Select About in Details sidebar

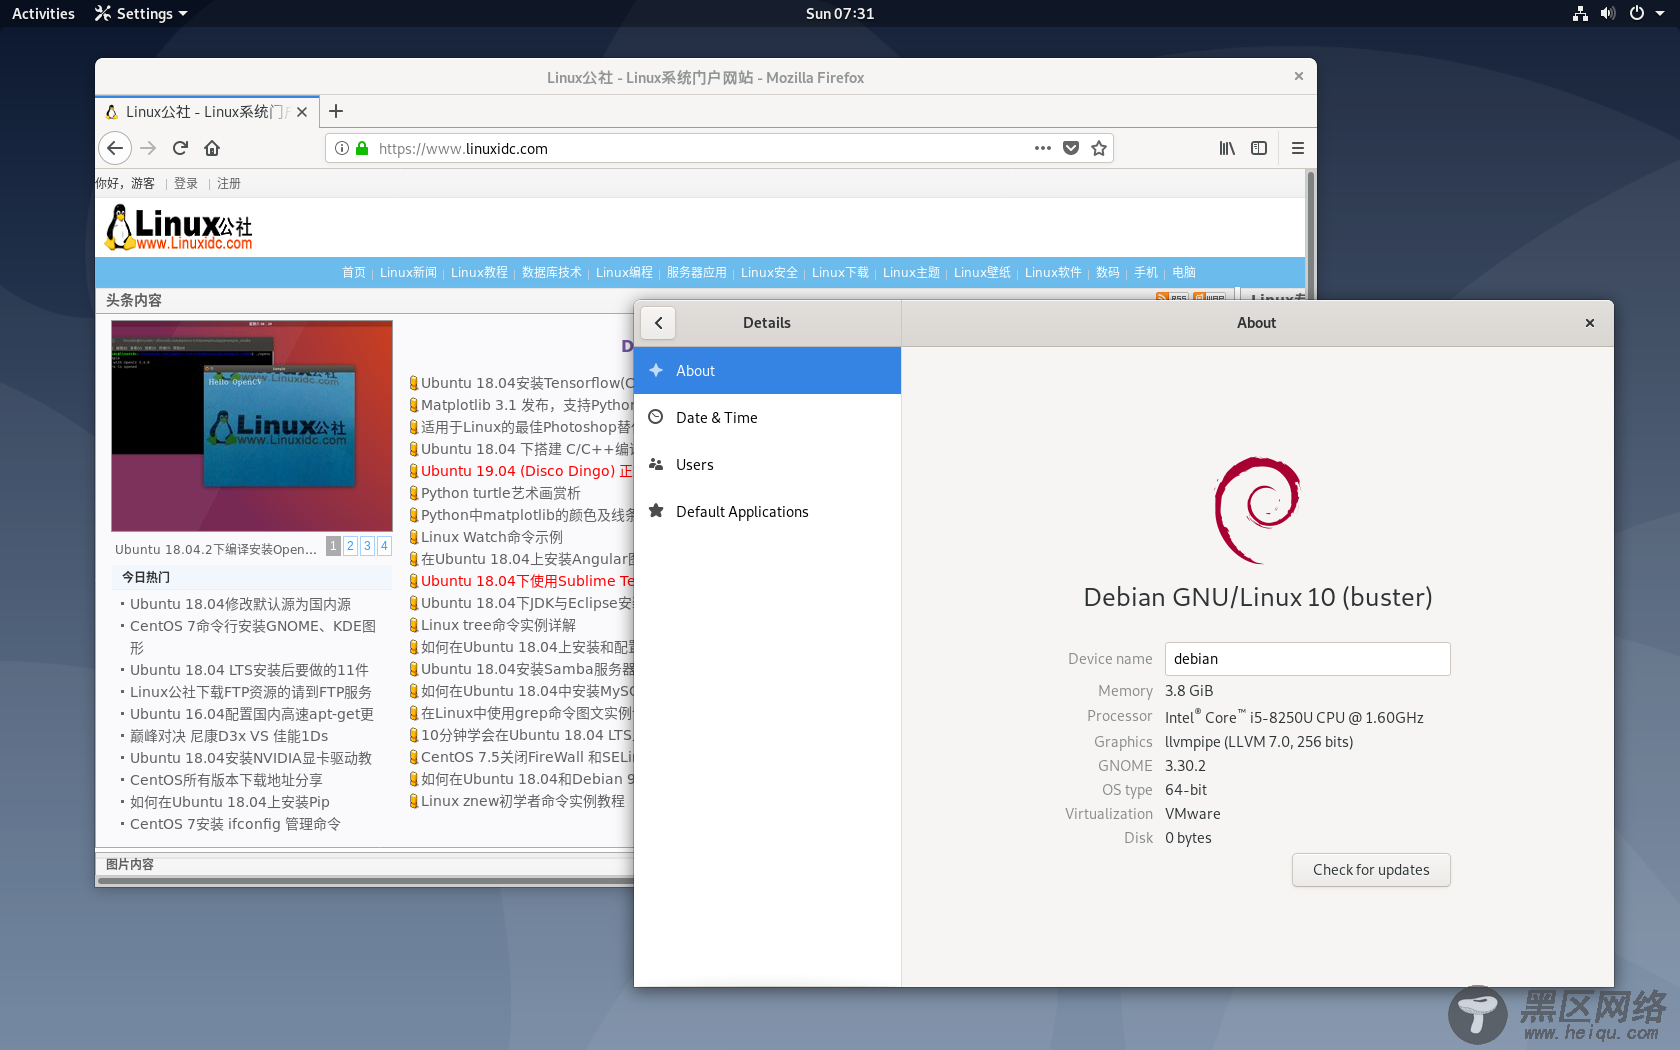pyautogui.click(x=767, y=371)
